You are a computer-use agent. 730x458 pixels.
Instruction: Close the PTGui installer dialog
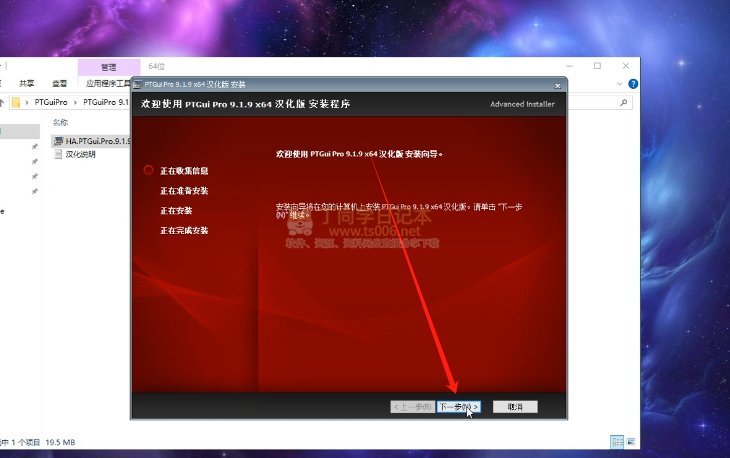[557, 85]
